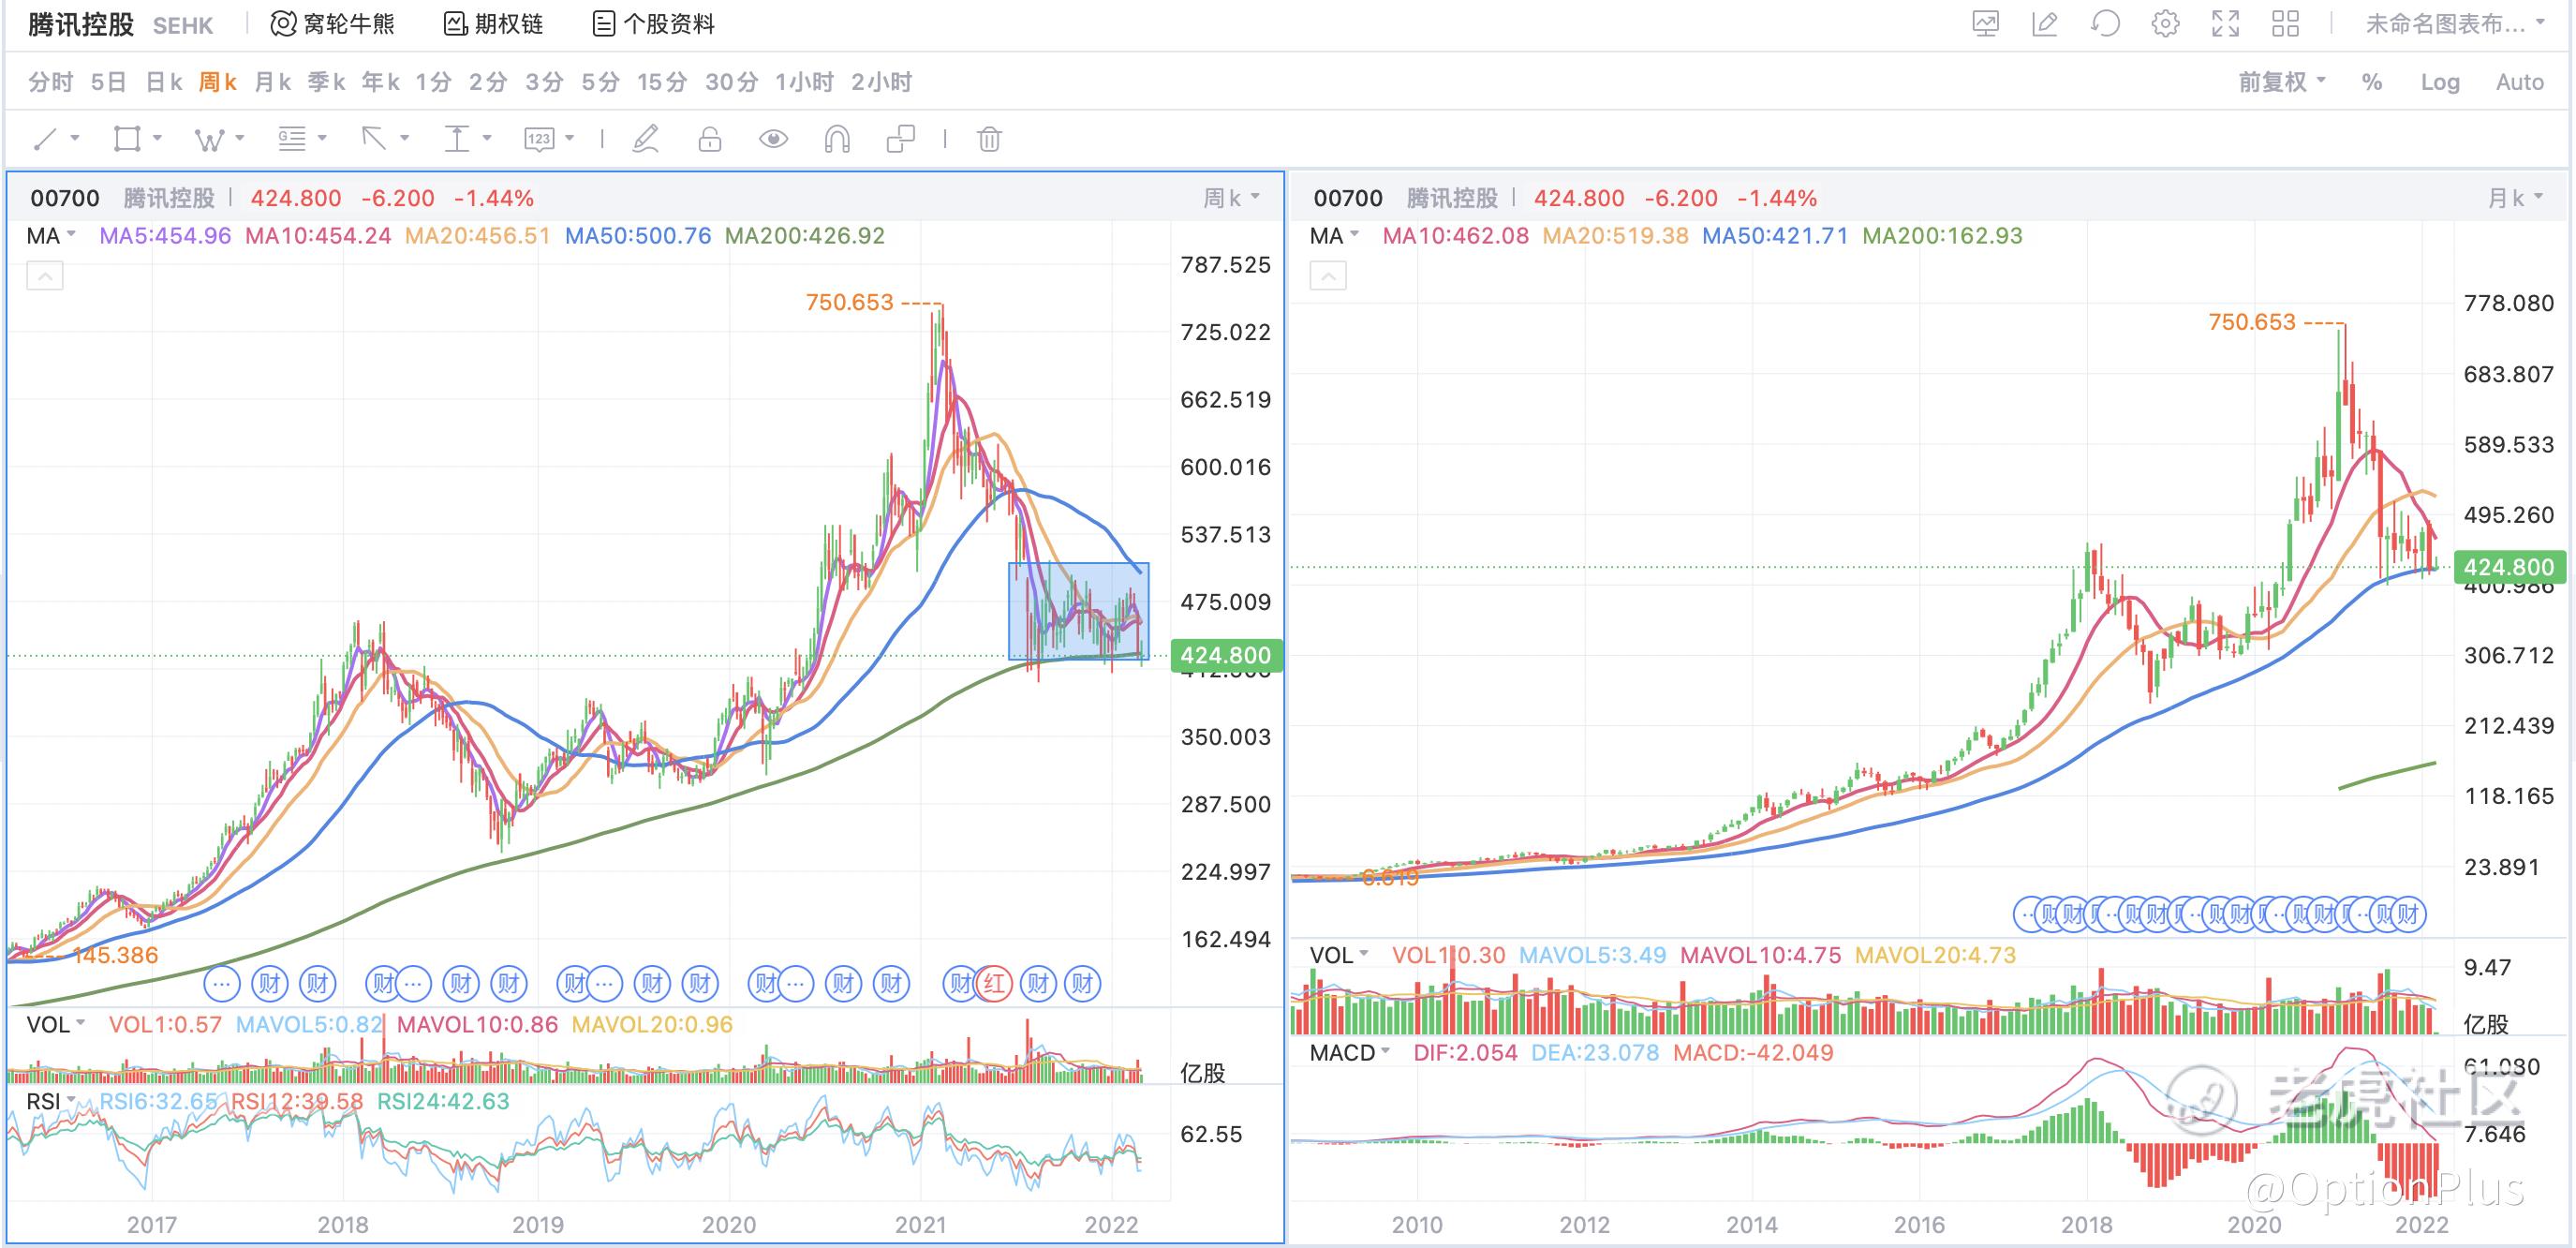Open the 窝轮牛熊 warrants page
Screen dimensions: 2576x1248
pos(333,23)
